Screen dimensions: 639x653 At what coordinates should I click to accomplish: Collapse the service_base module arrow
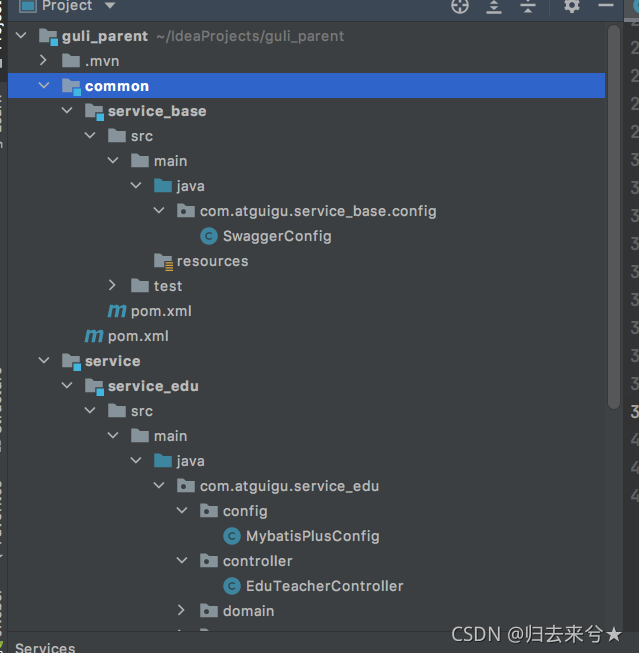[x=67, y=111]
